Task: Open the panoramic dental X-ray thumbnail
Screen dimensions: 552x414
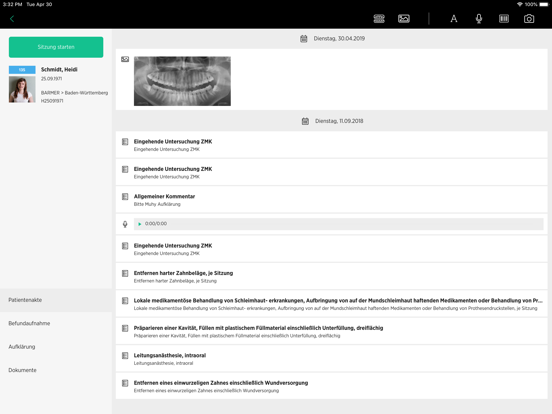Action: [182, 81]
